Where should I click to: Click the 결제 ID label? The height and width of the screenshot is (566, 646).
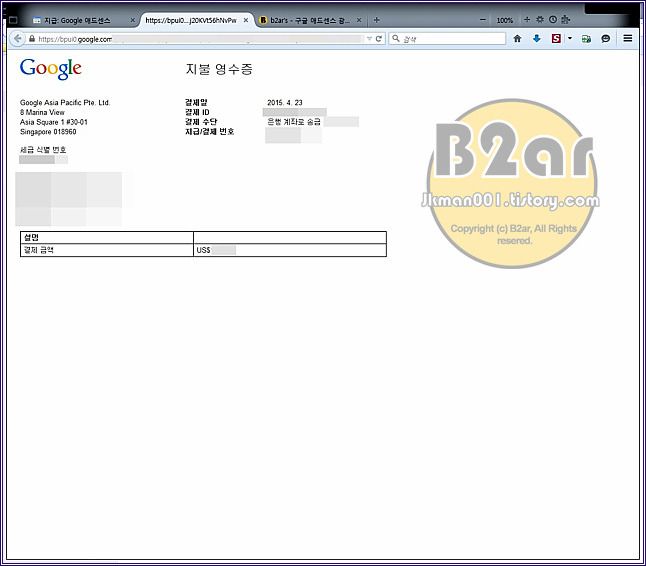coord(197,112)
